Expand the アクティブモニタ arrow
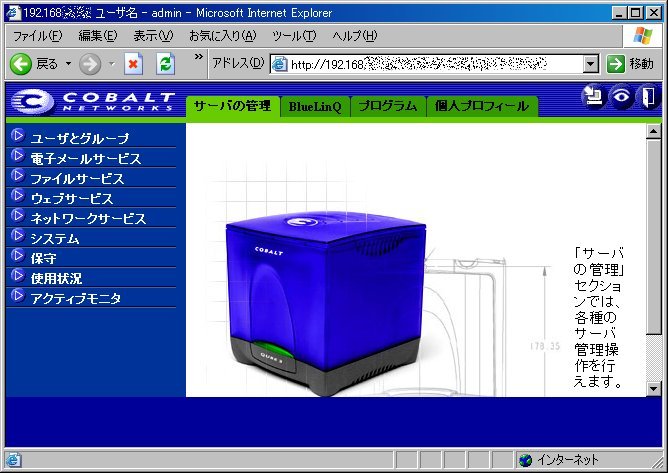The width and height of the screenshot is (668, 473). click(x=17, y=296)
